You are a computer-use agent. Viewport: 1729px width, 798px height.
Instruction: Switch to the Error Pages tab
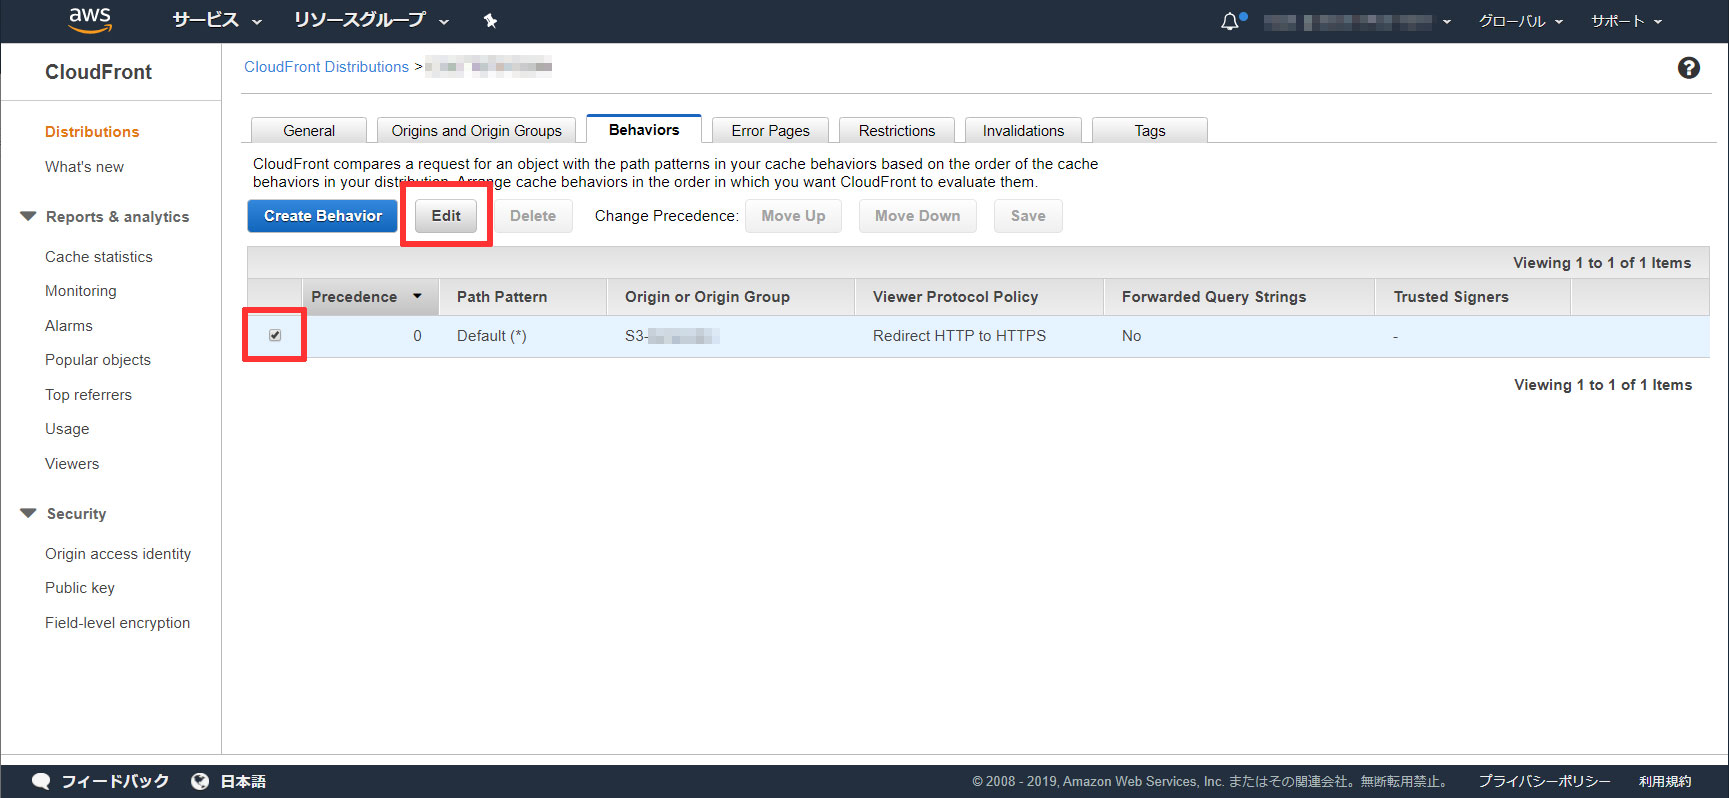(x=770, y=130)
